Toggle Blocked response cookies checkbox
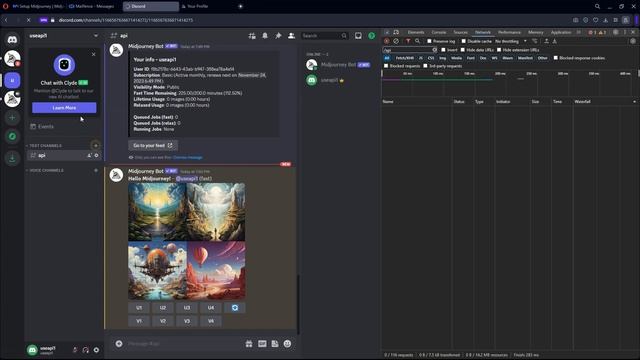Image resolution: width=640 pixels, height=360 pixels. [x=556, y=58]
